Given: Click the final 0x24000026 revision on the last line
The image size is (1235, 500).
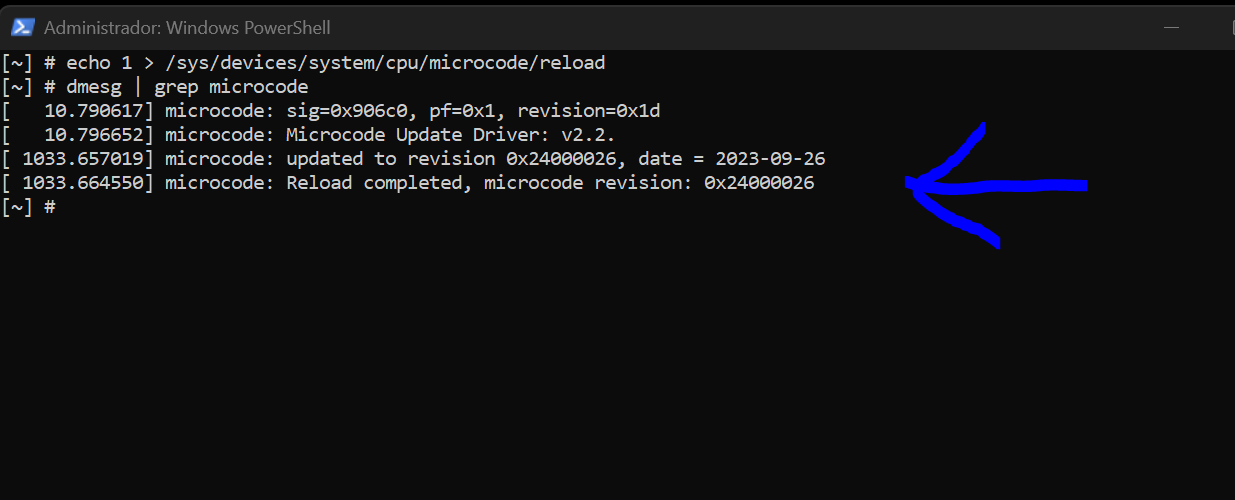Looking at the screenshot, I should coord(759,183).
